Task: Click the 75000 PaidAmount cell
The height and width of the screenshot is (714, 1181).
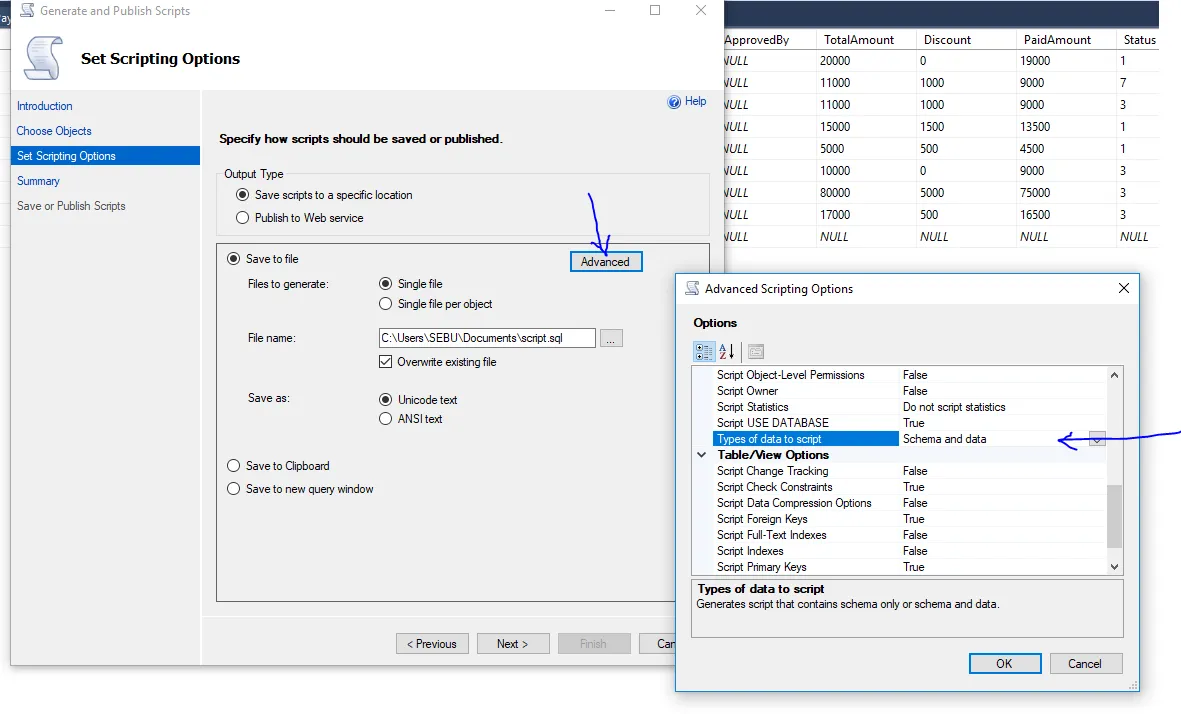Action: [1066, 193]
